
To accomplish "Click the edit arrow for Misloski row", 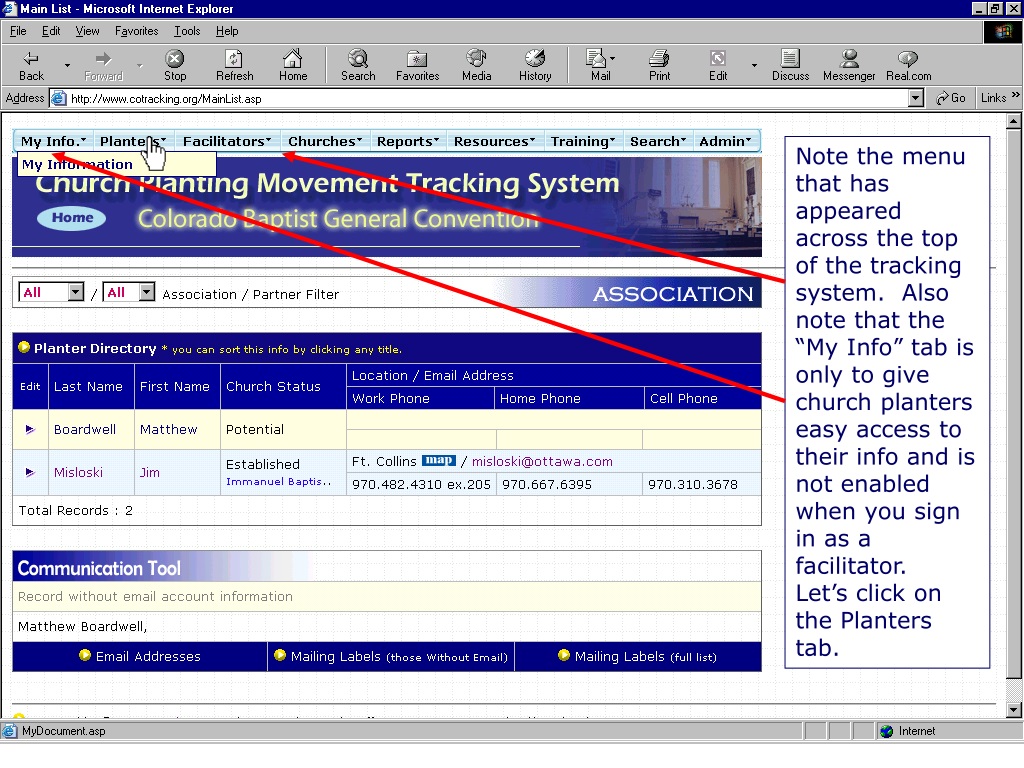I will click(x=29, y=472).
